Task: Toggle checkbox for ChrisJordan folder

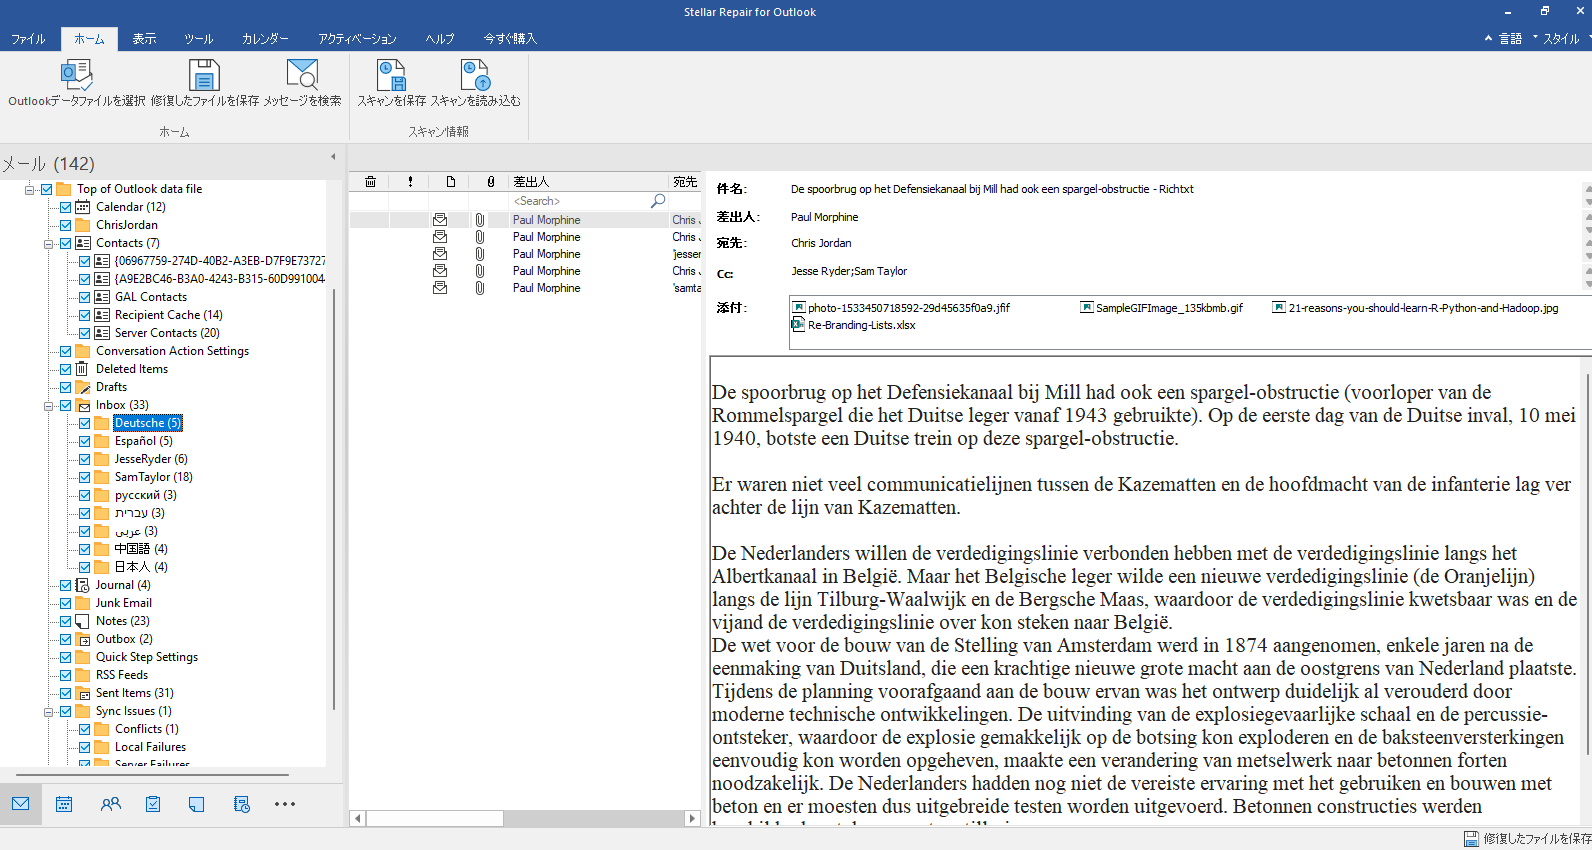Action: (x=66, y=225)
